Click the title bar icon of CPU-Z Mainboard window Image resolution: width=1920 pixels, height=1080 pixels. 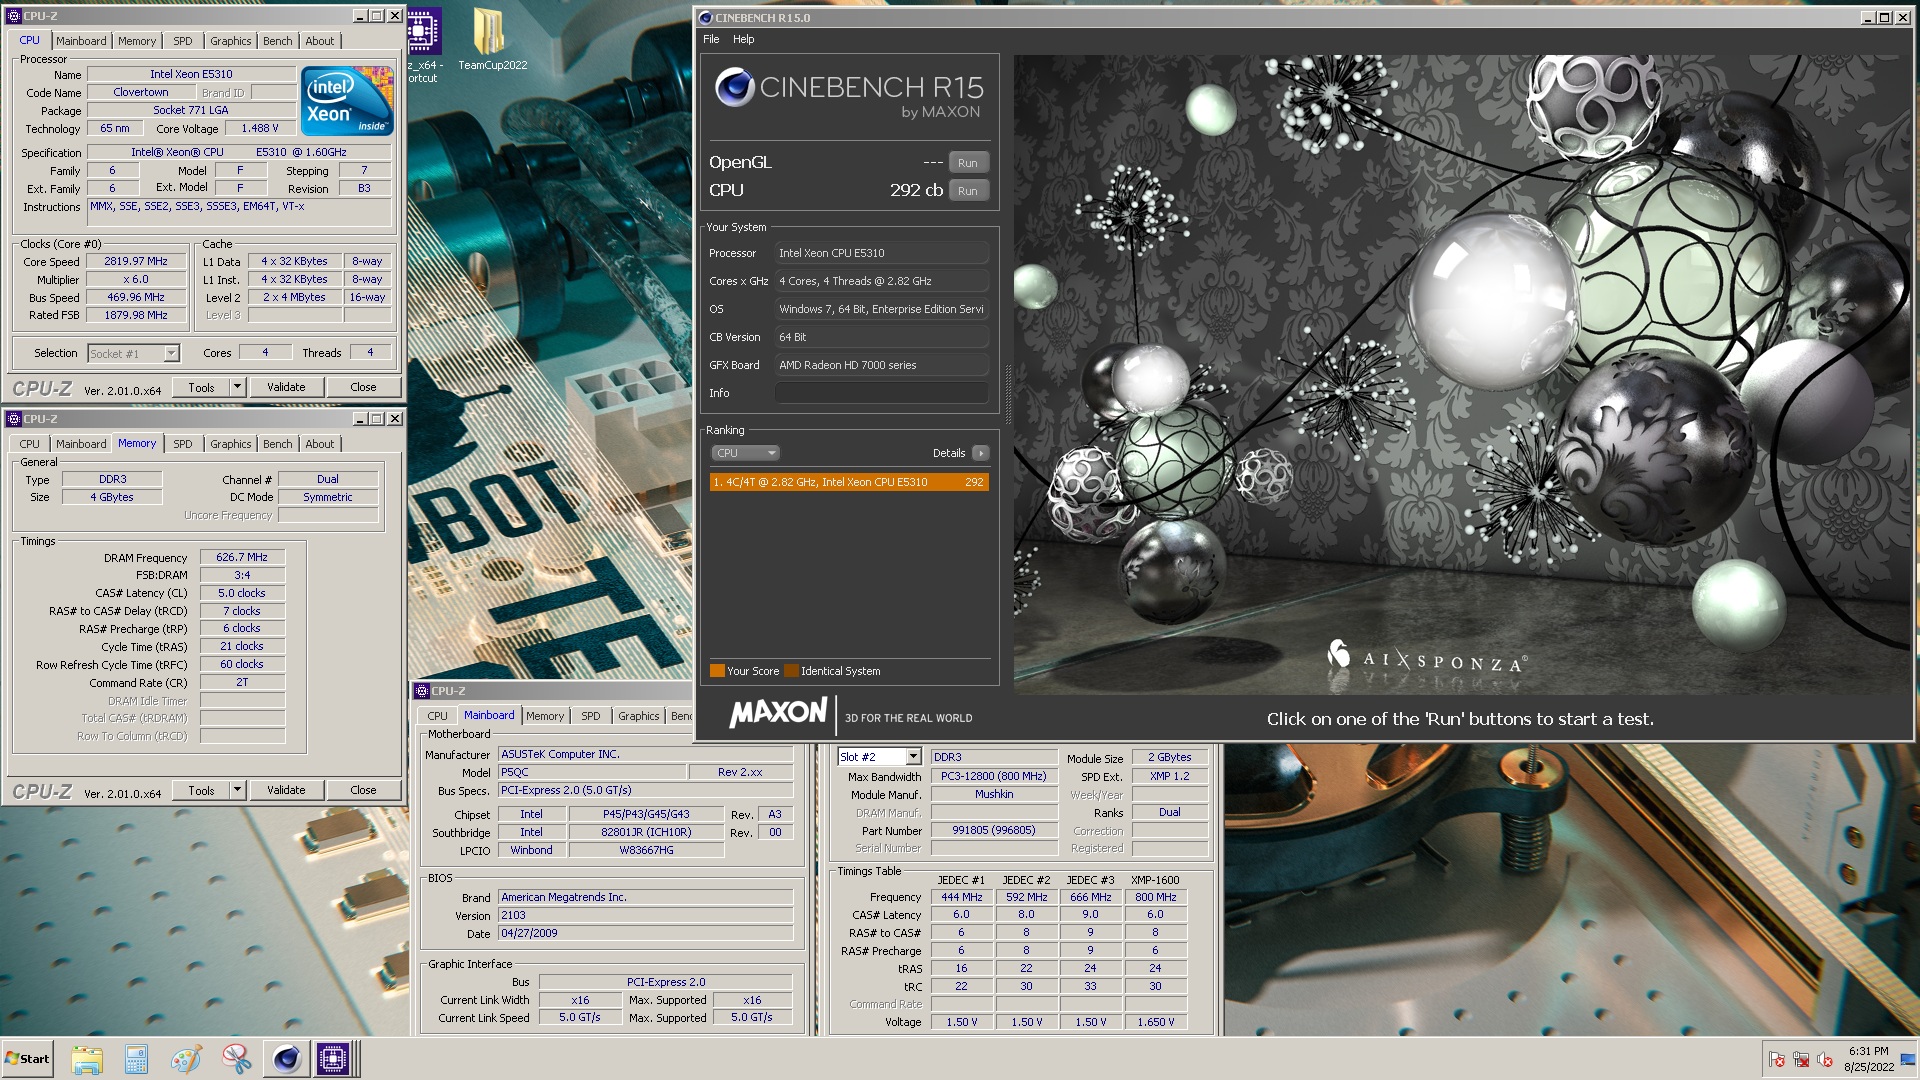tap(421, 691)
